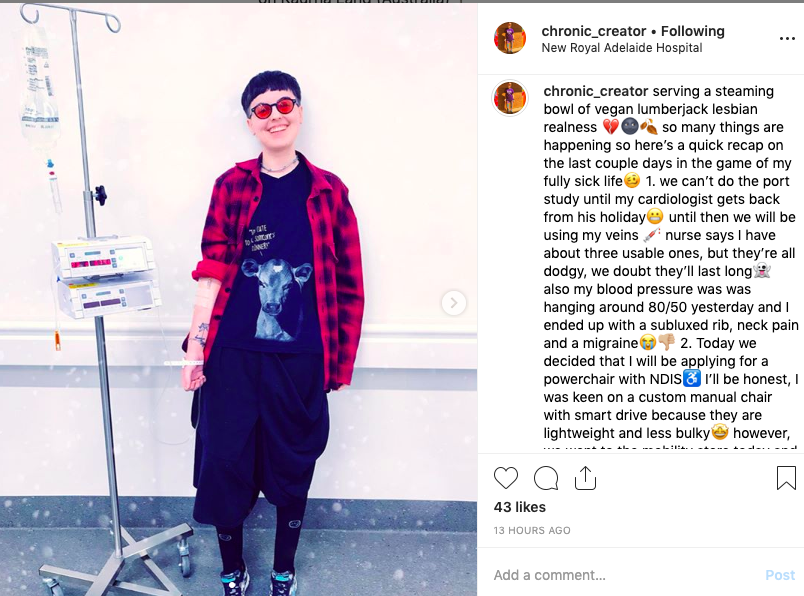Click the wheelchair emoji after NDIS
804x596 pixels.
click(x=692, y=379)
